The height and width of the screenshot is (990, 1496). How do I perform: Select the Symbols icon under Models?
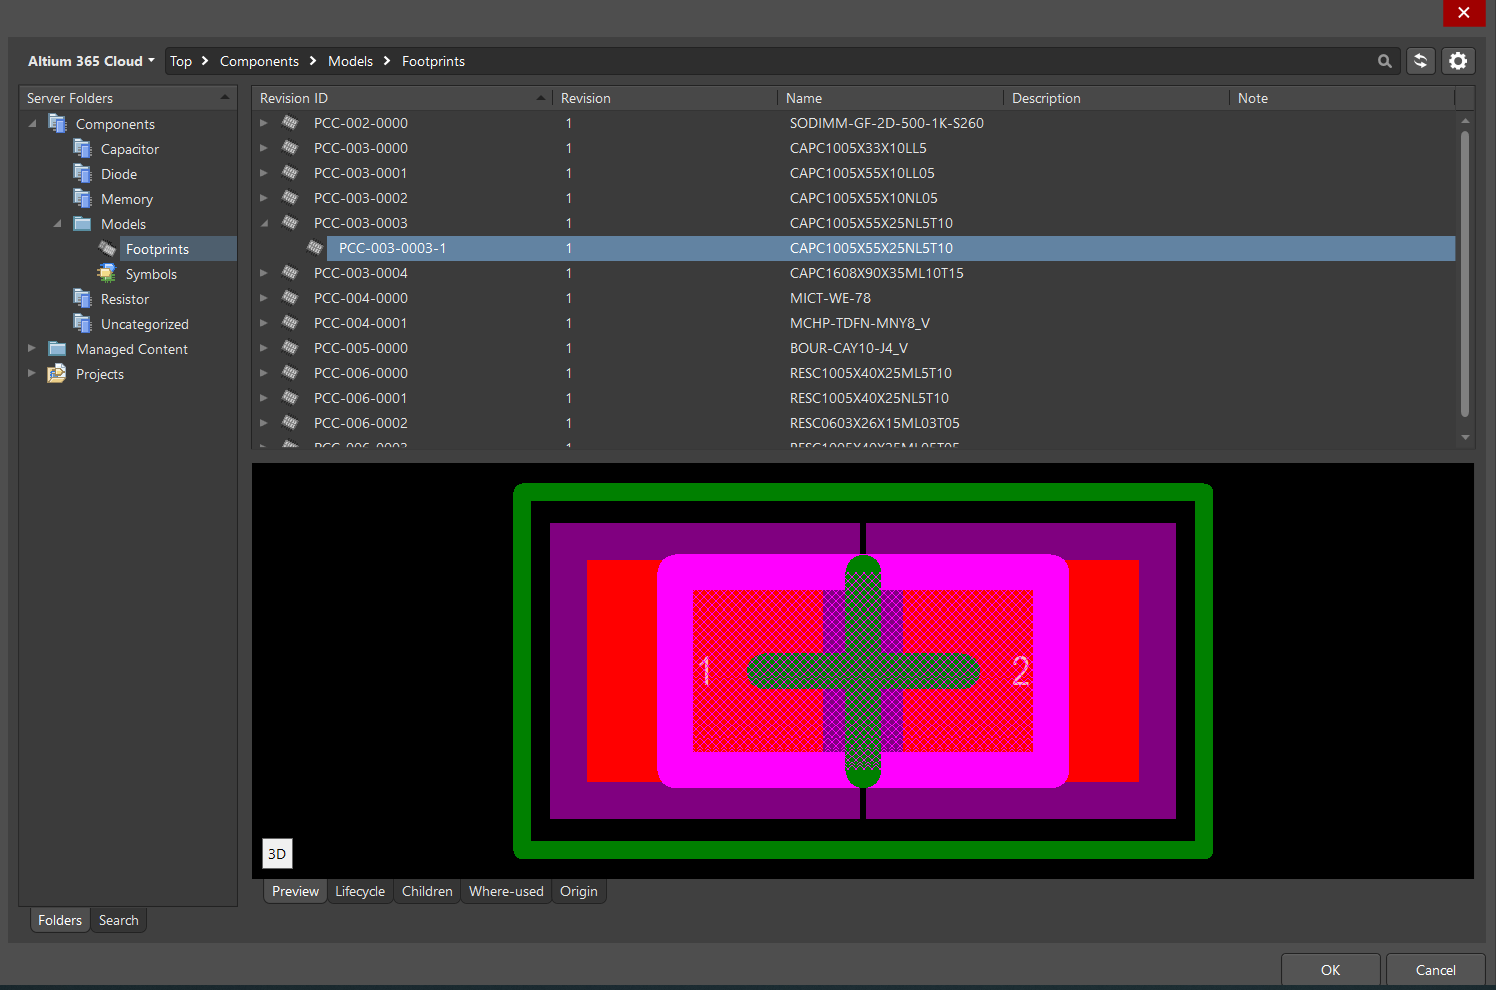tap(106, 273)
